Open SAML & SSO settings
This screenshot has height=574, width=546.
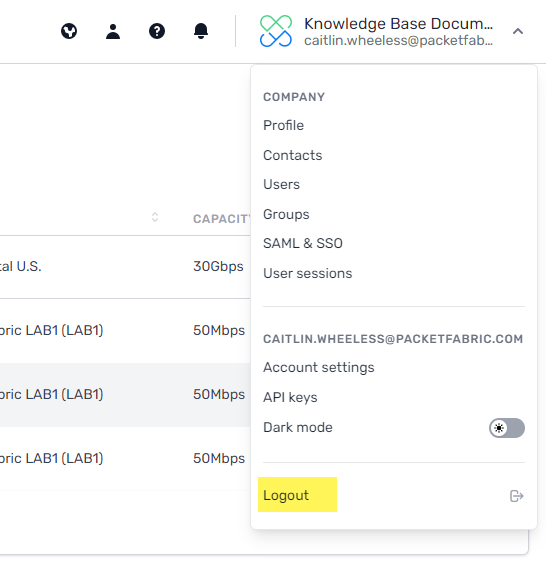coord(303,243)
